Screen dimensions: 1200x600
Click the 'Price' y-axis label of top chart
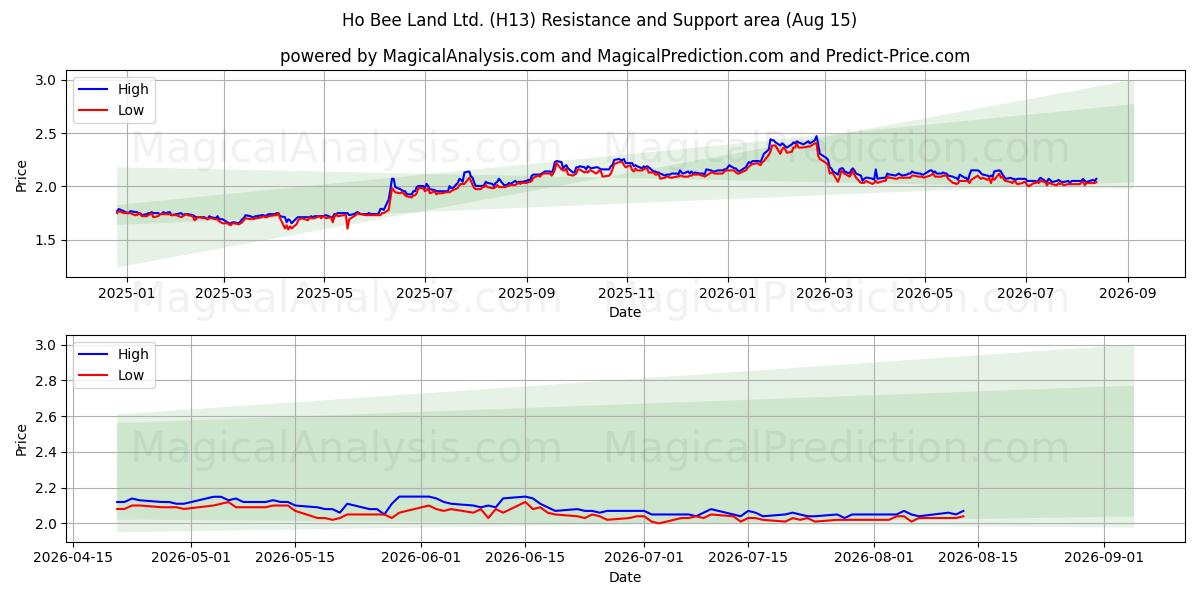(22, 174)
